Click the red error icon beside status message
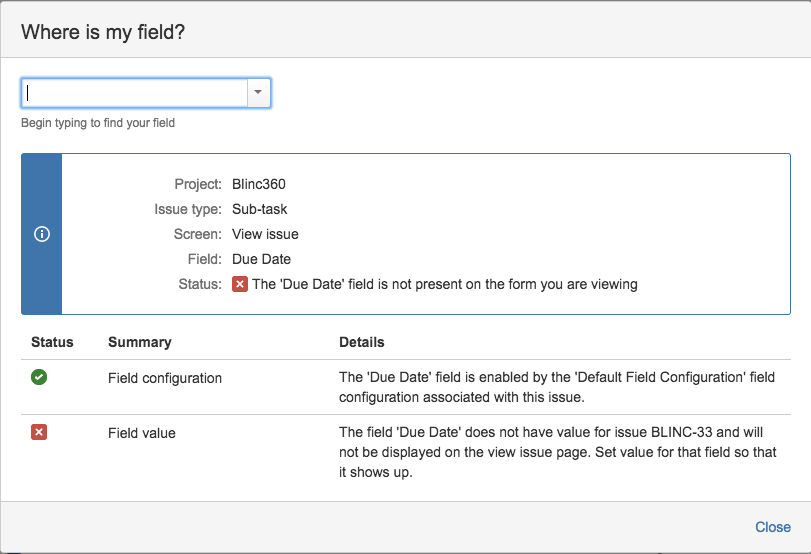Image resolution: width=811 pixels, height=554 pixels. (x=240, y=284)
